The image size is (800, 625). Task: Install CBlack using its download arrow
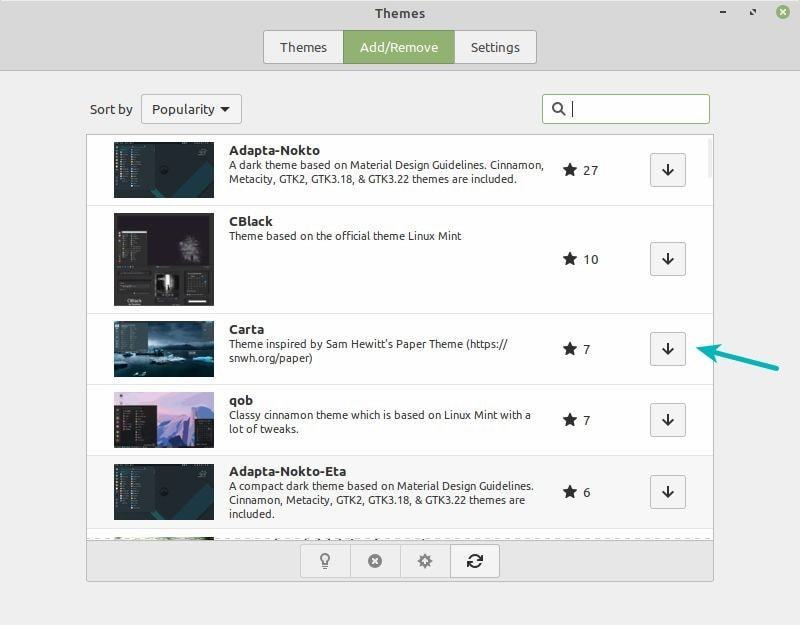point(667,259)
